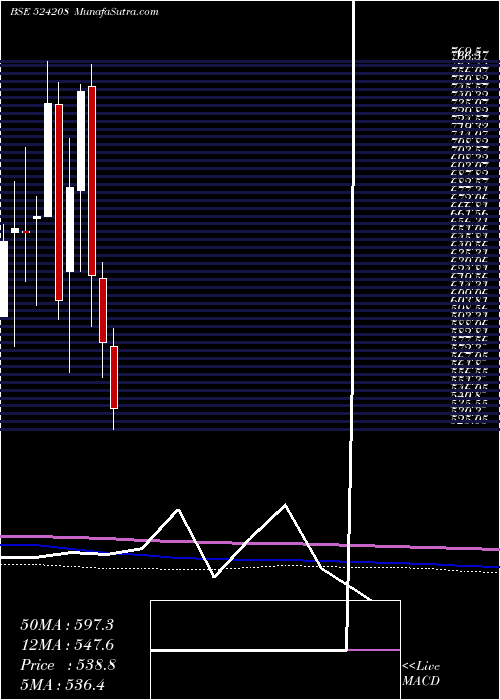
Task: Select the Price : 538.8 value
Action: coord(68,665)
